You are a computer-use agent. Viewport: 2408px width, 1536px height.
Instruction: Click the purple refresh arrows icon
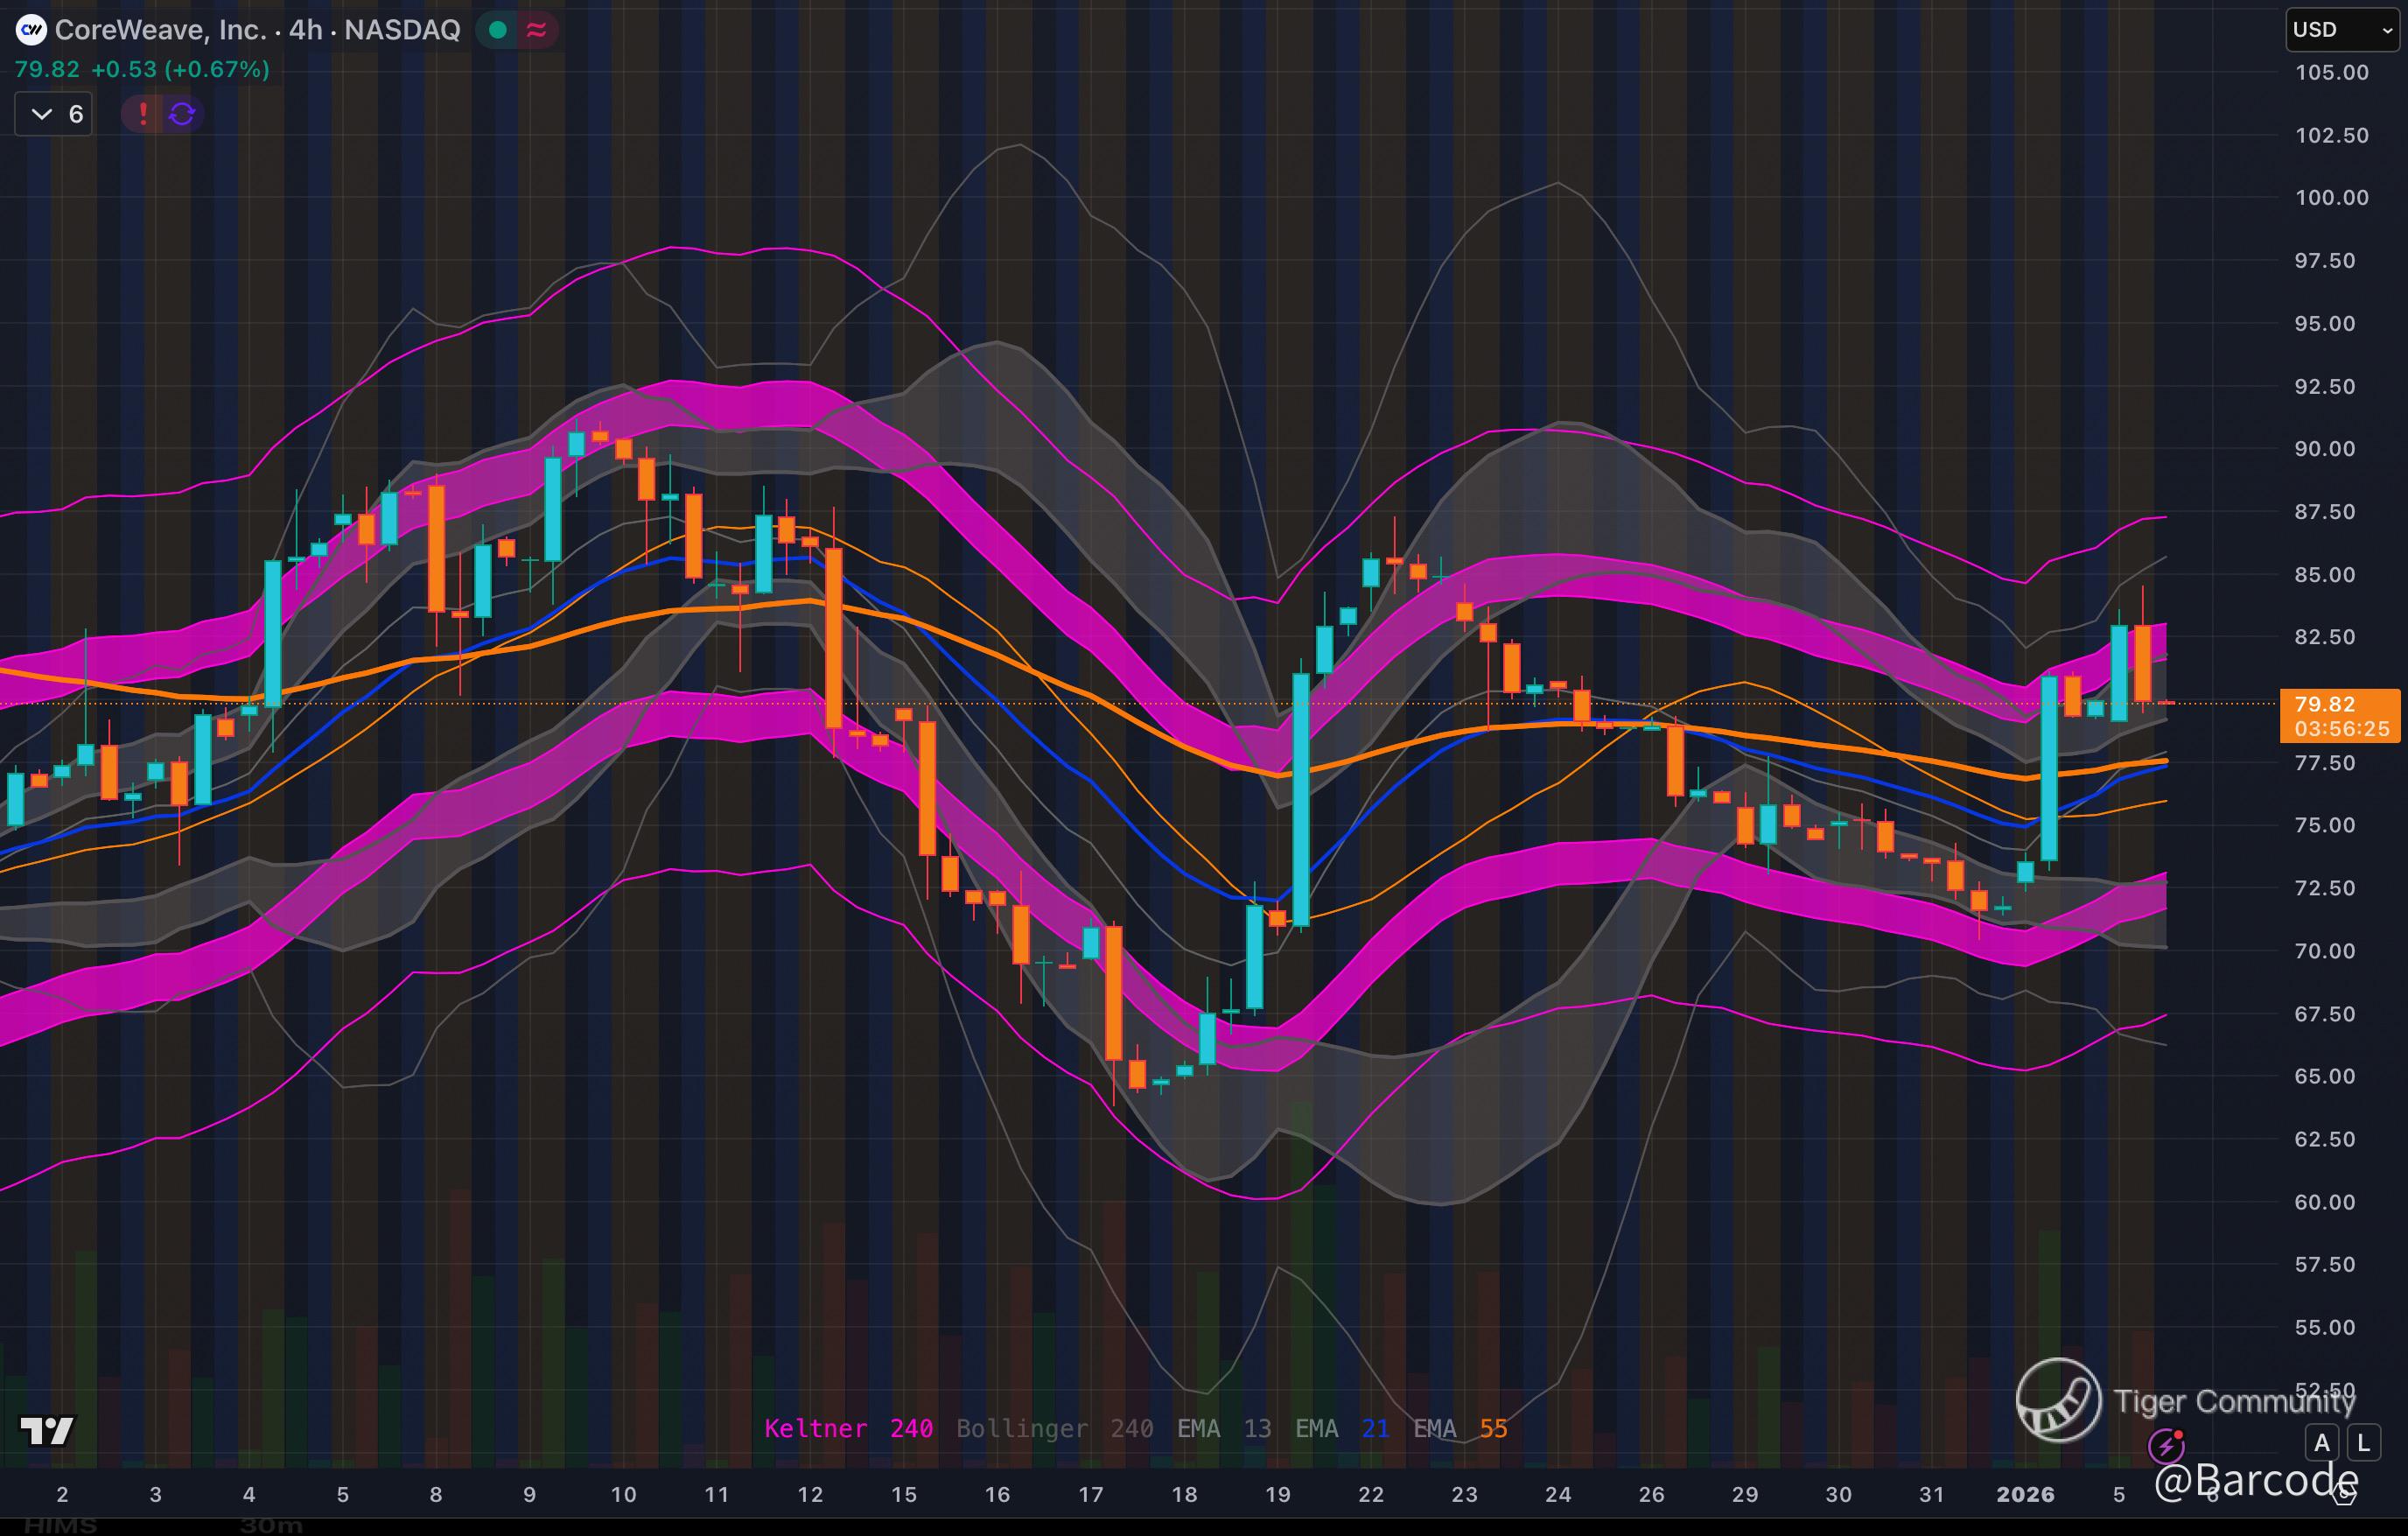182,114
